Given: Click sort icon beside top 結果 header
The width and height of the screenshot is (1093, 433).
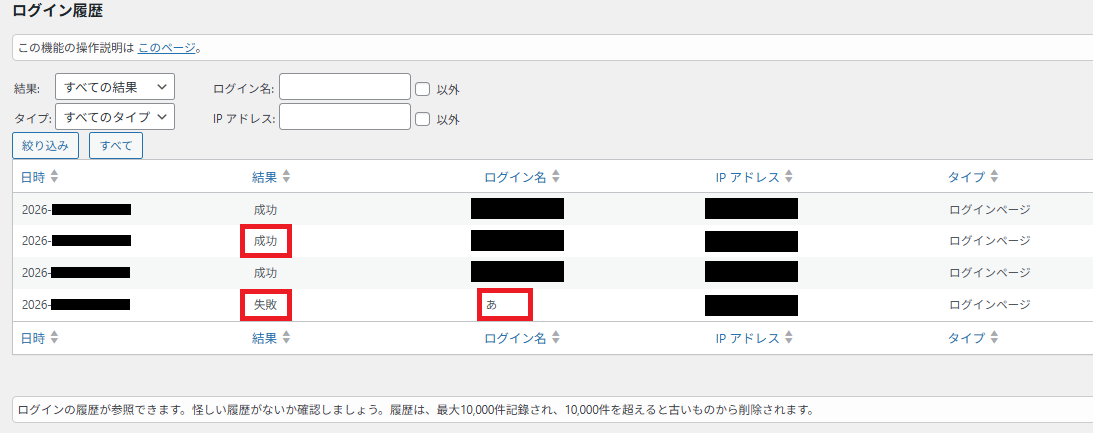Looking at the screenshot, I should (x=286, y=177).
